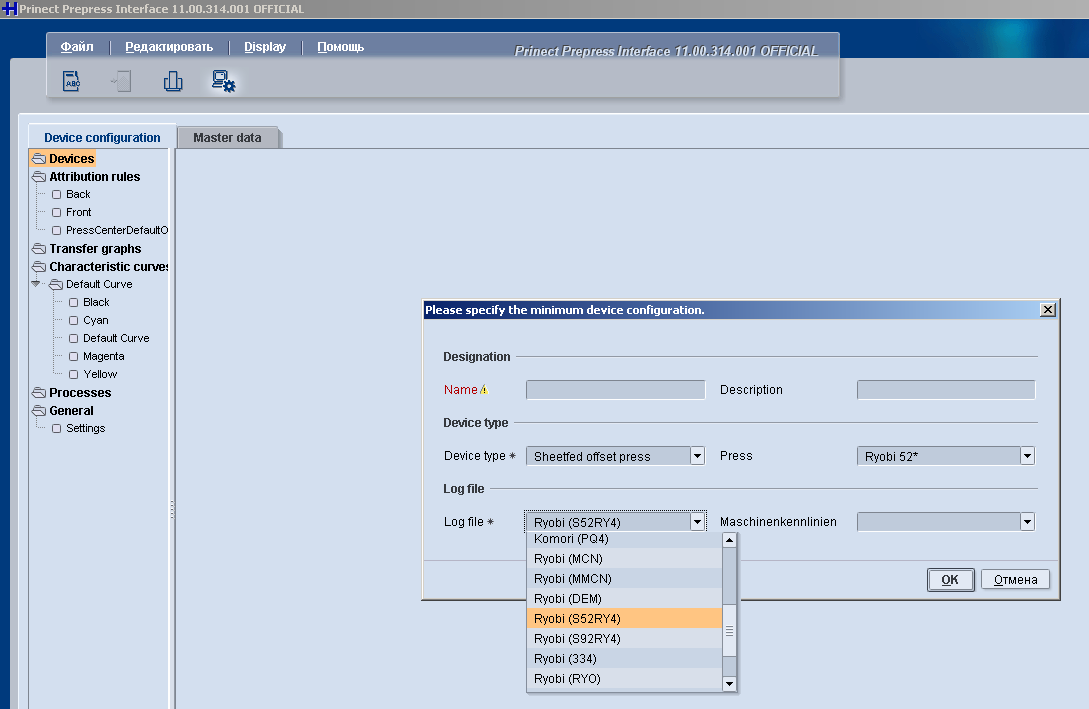
Task: Click the Default Curve folder icon
Action: pos(56,285)
